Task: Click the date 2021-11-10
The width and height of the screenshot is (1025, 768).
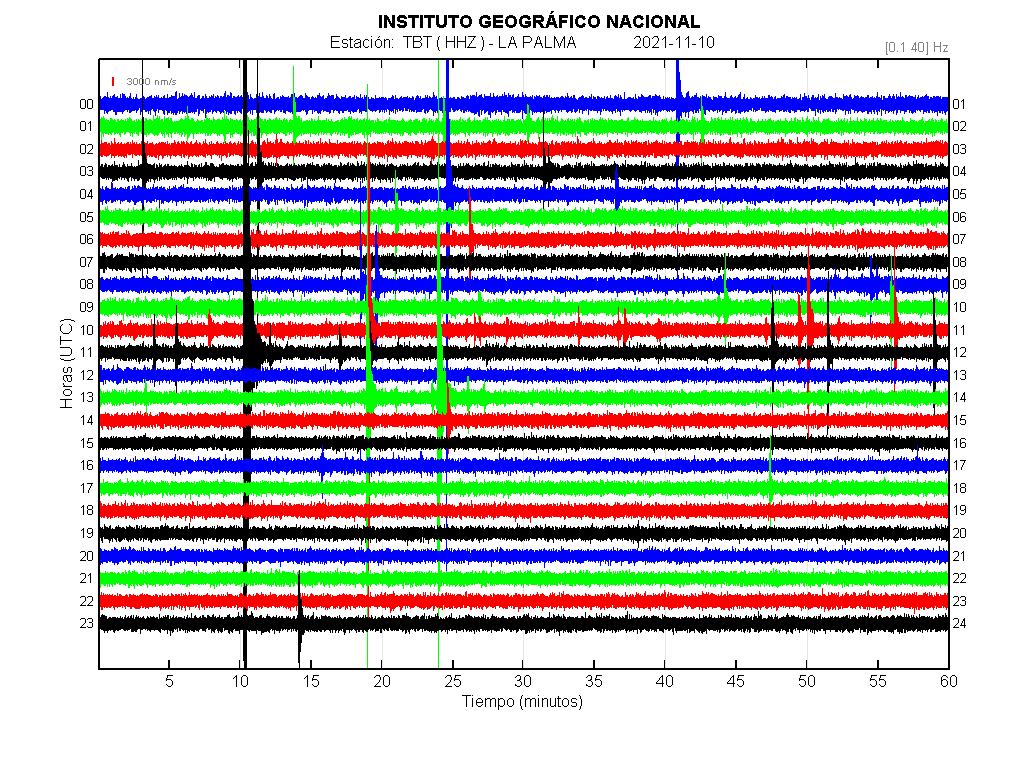Action: click(x=673, y=43)
